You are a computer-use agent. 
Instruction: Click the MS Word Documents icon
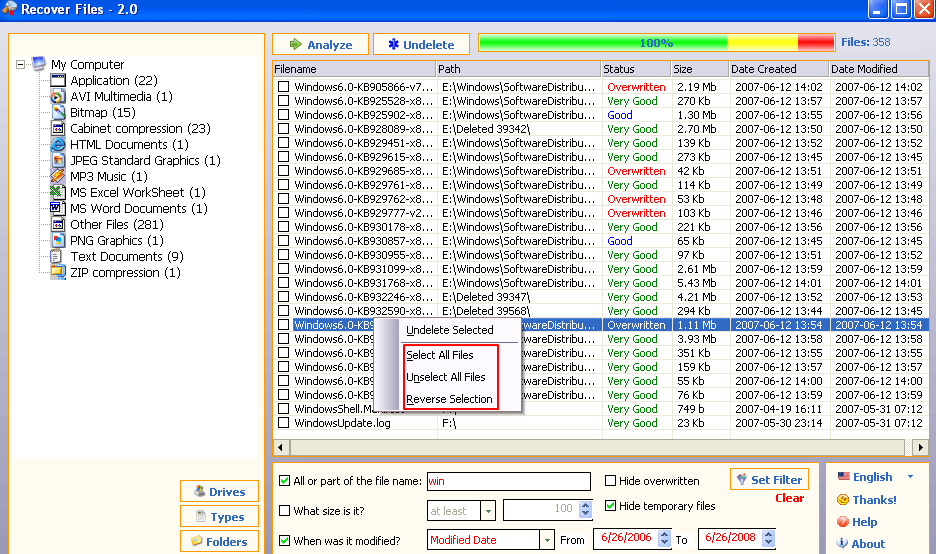click(58, 208)
